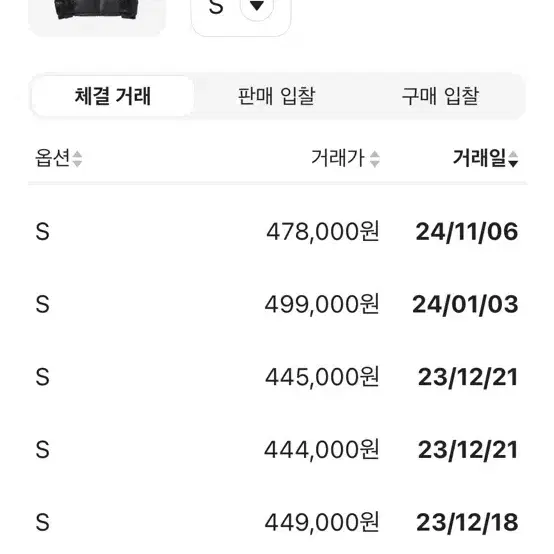Open the size S dropdown arrow

[257, 6]
